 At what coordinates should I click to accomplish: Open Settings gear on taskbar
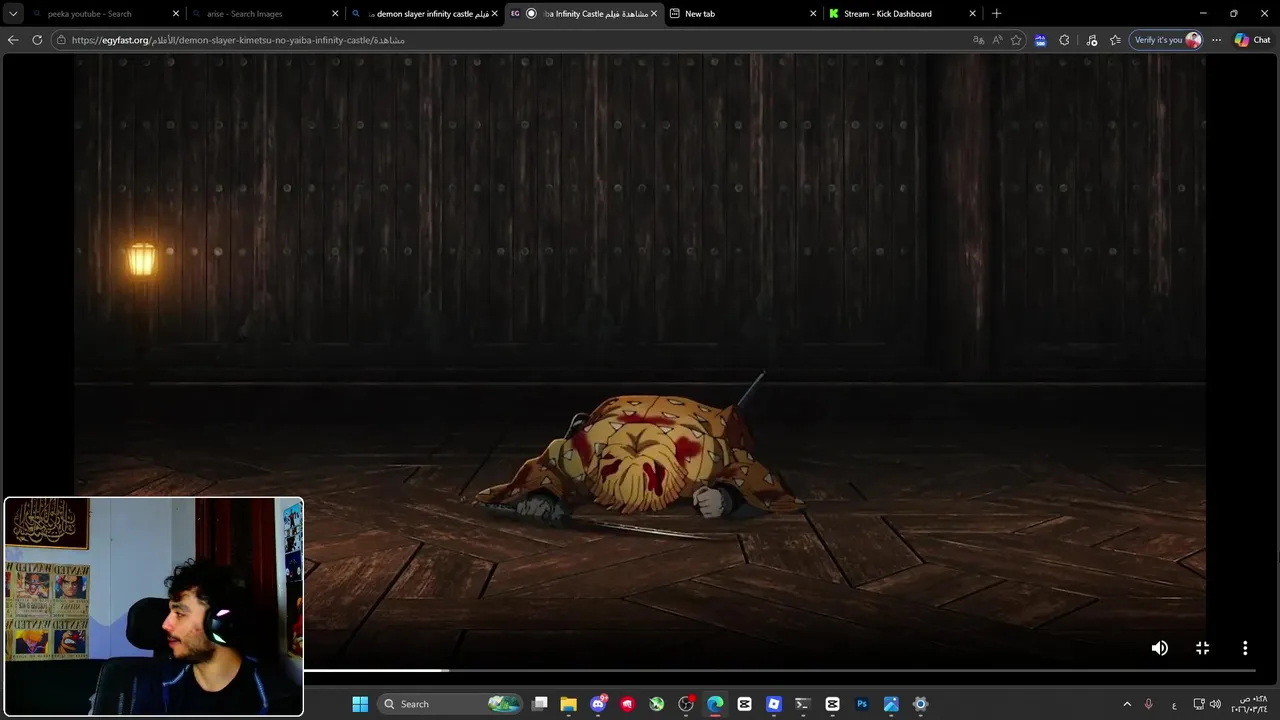click(x=921, y=704)
